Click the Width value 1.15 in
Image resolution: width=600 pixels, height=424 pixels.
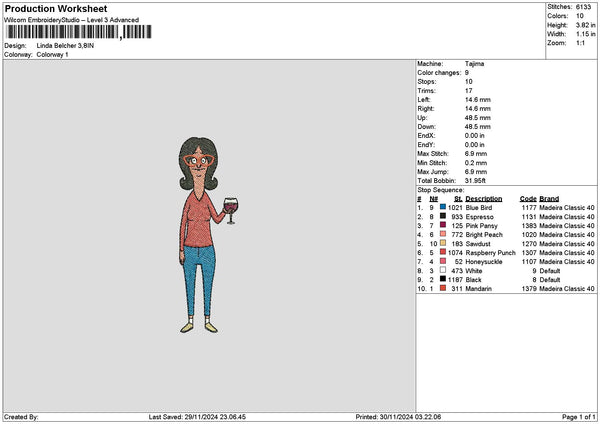point(585,34)
